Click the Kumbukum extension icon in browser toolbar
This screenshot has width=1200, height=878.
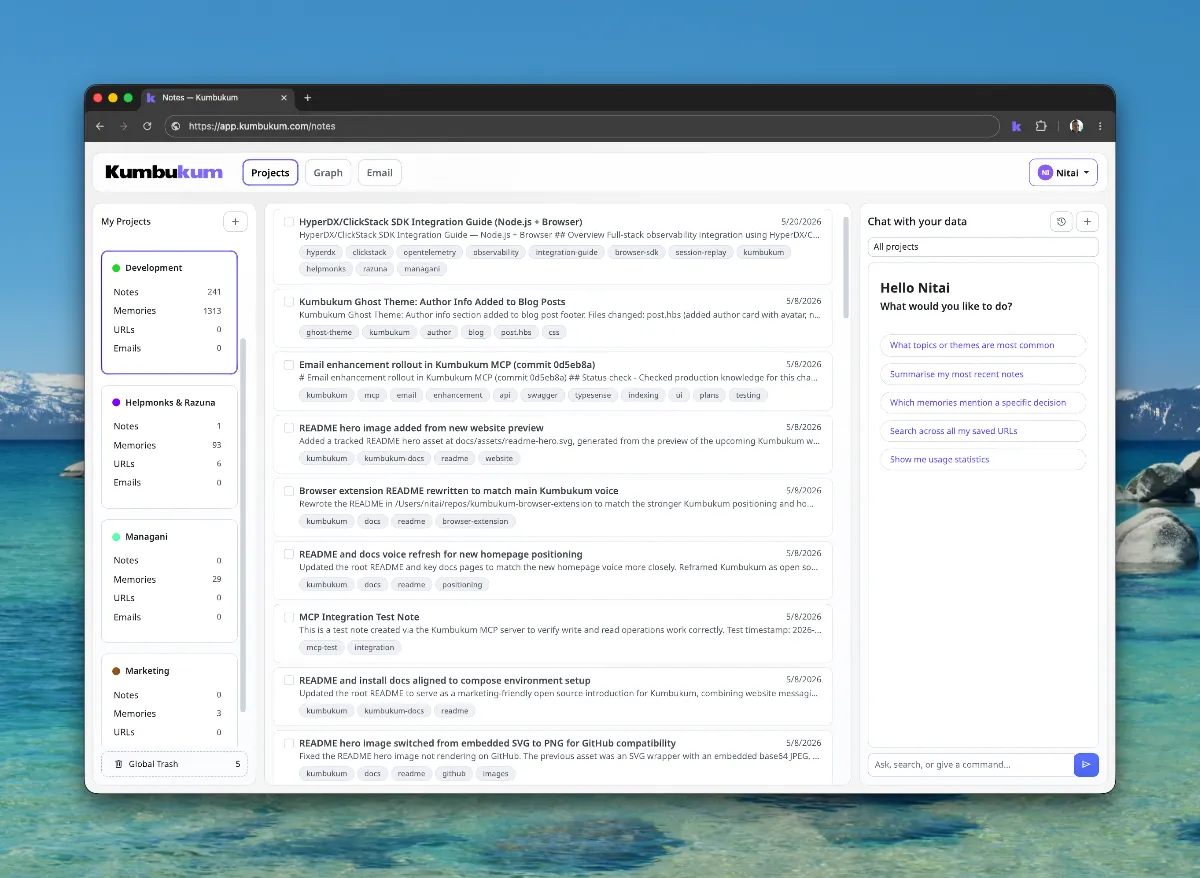1016,126
